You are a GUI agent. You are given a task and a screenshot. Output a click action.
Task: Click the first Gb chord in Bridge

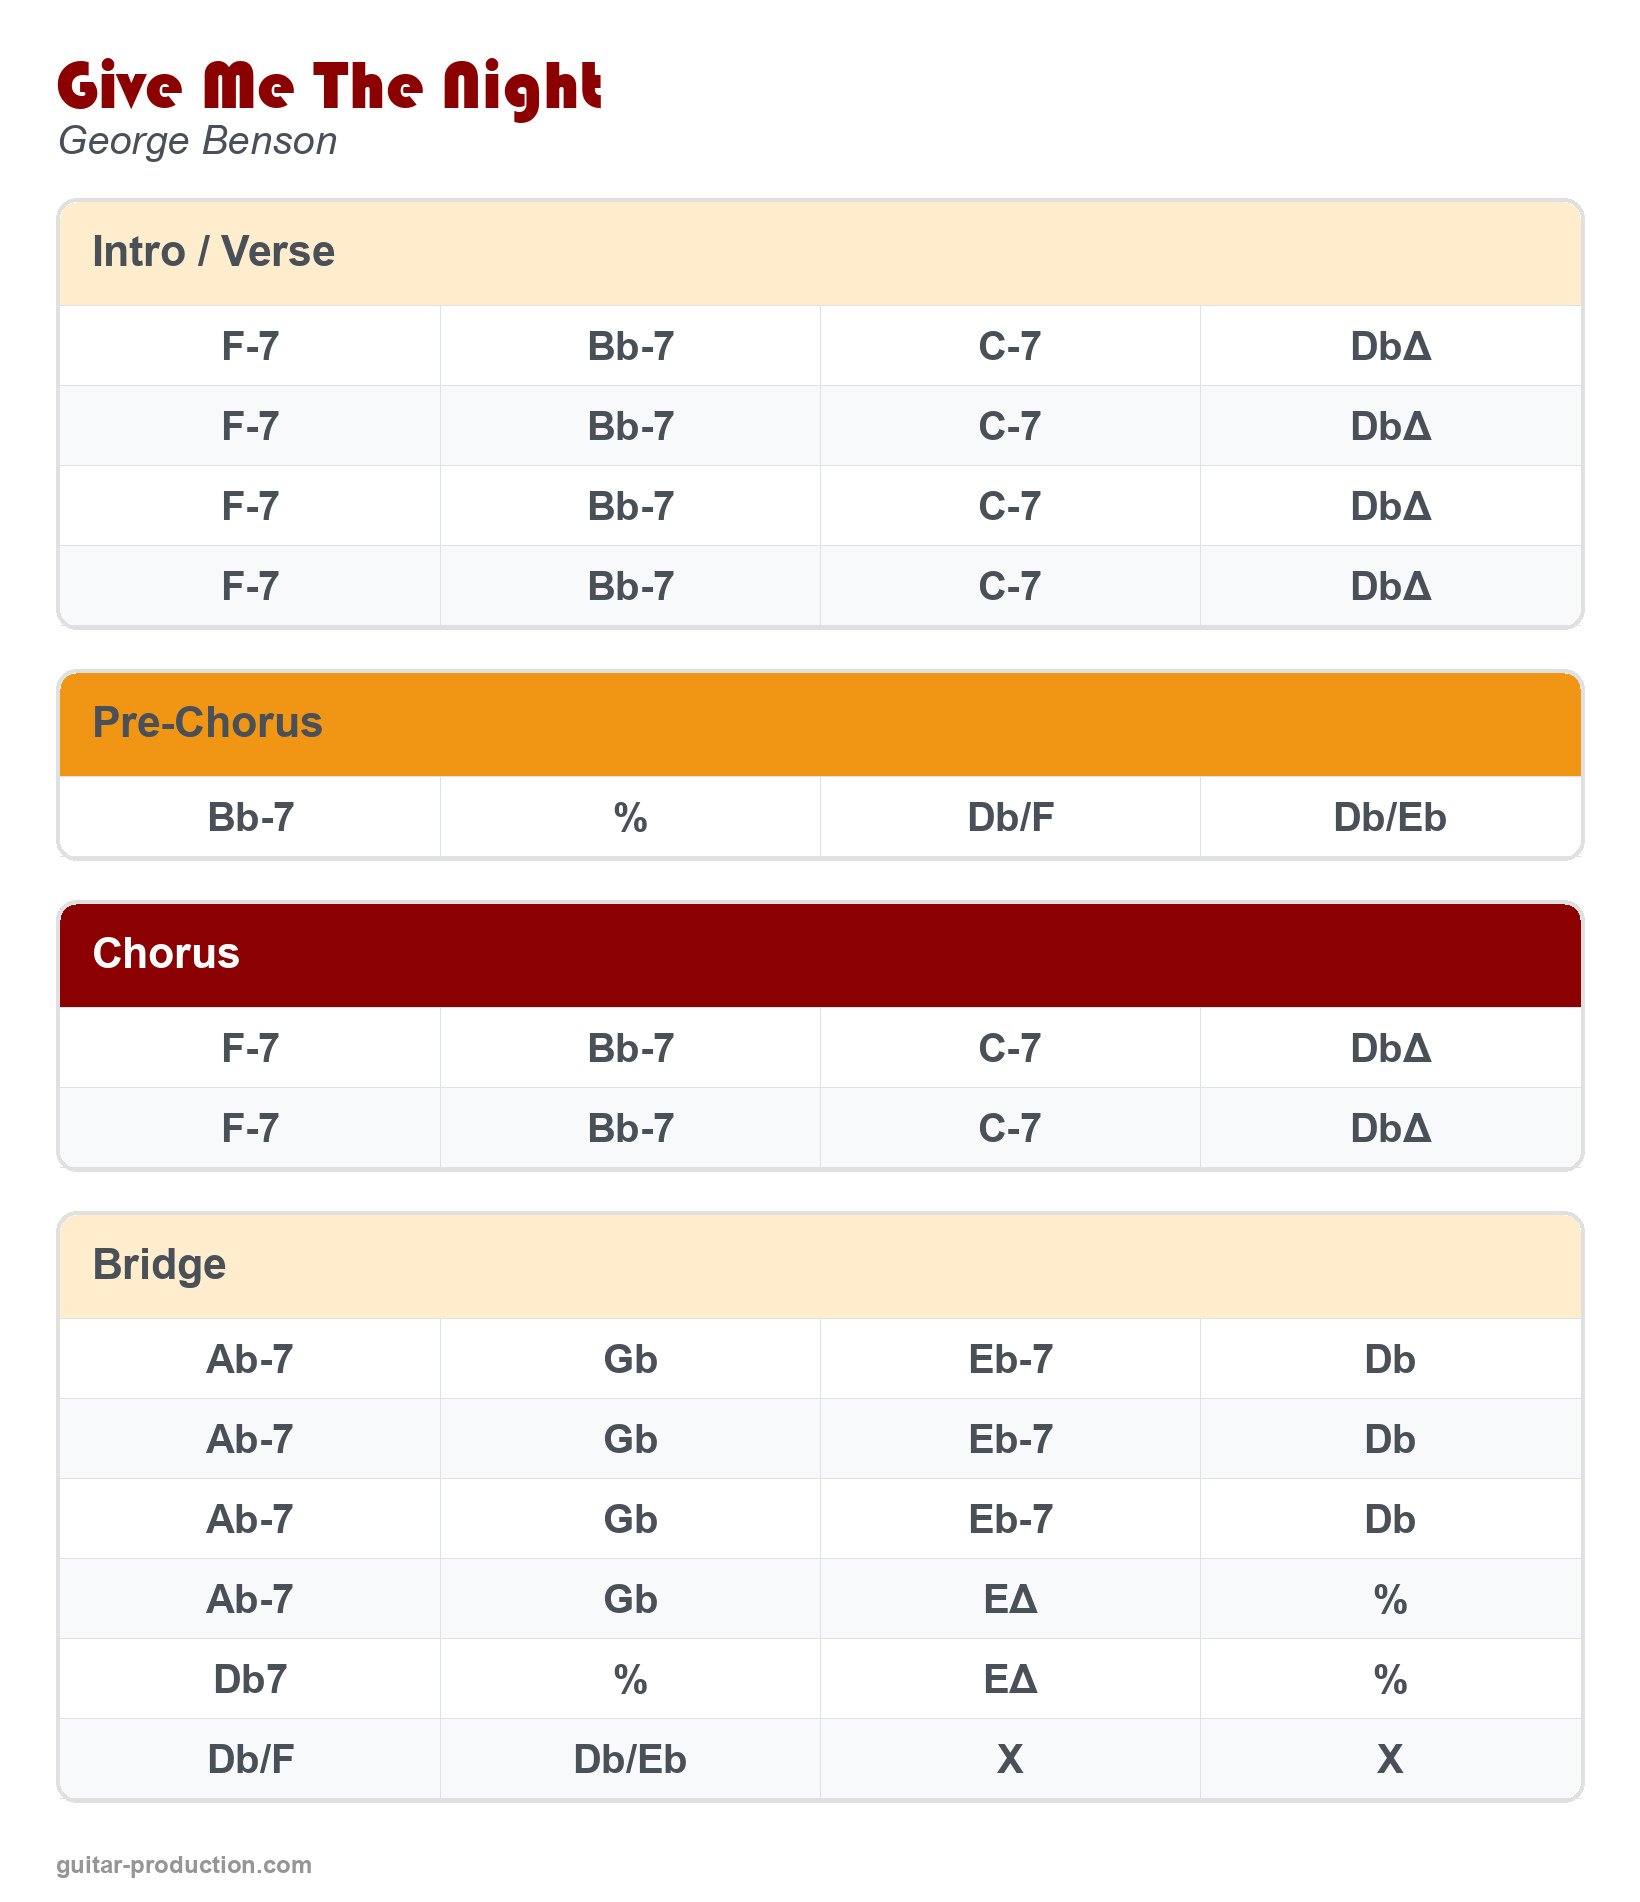pos(630,1360)
